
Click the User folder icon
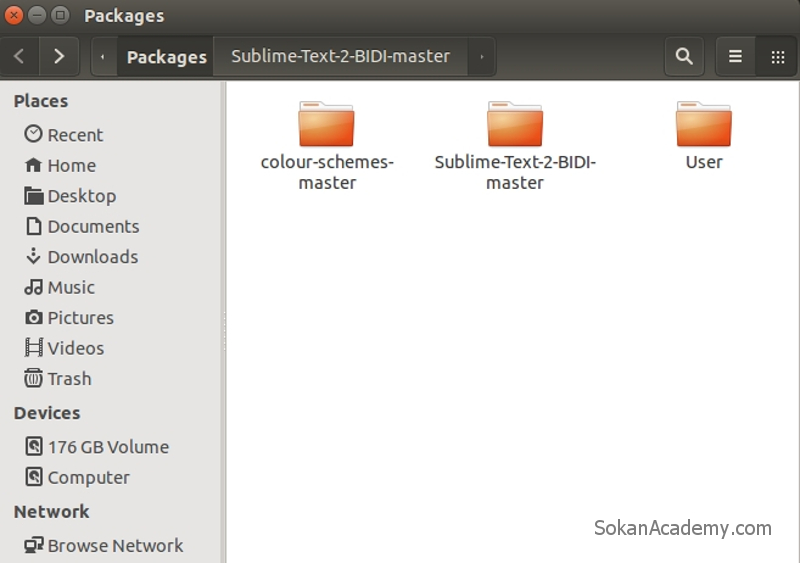(x=704, y=124)
